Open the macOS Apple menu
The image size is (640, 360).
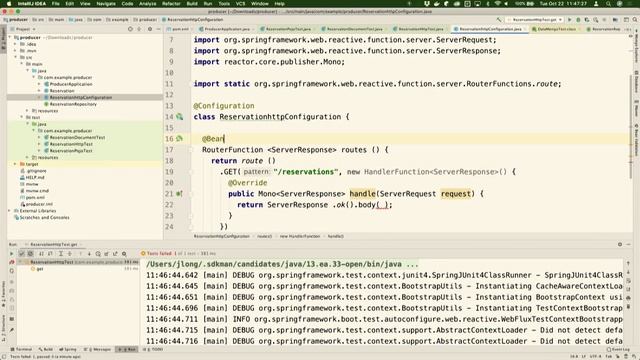[9, 4]
